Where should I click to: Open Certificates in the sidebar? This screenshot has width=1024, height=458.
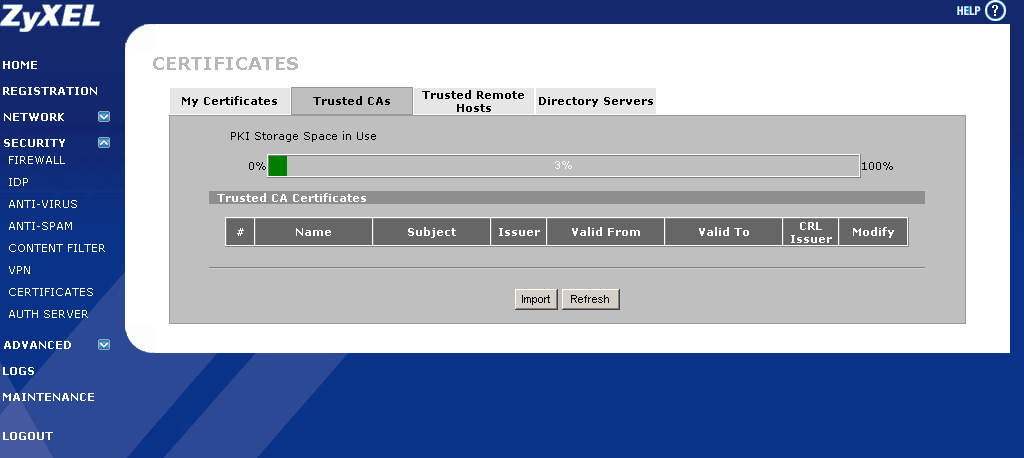(51, 292)
